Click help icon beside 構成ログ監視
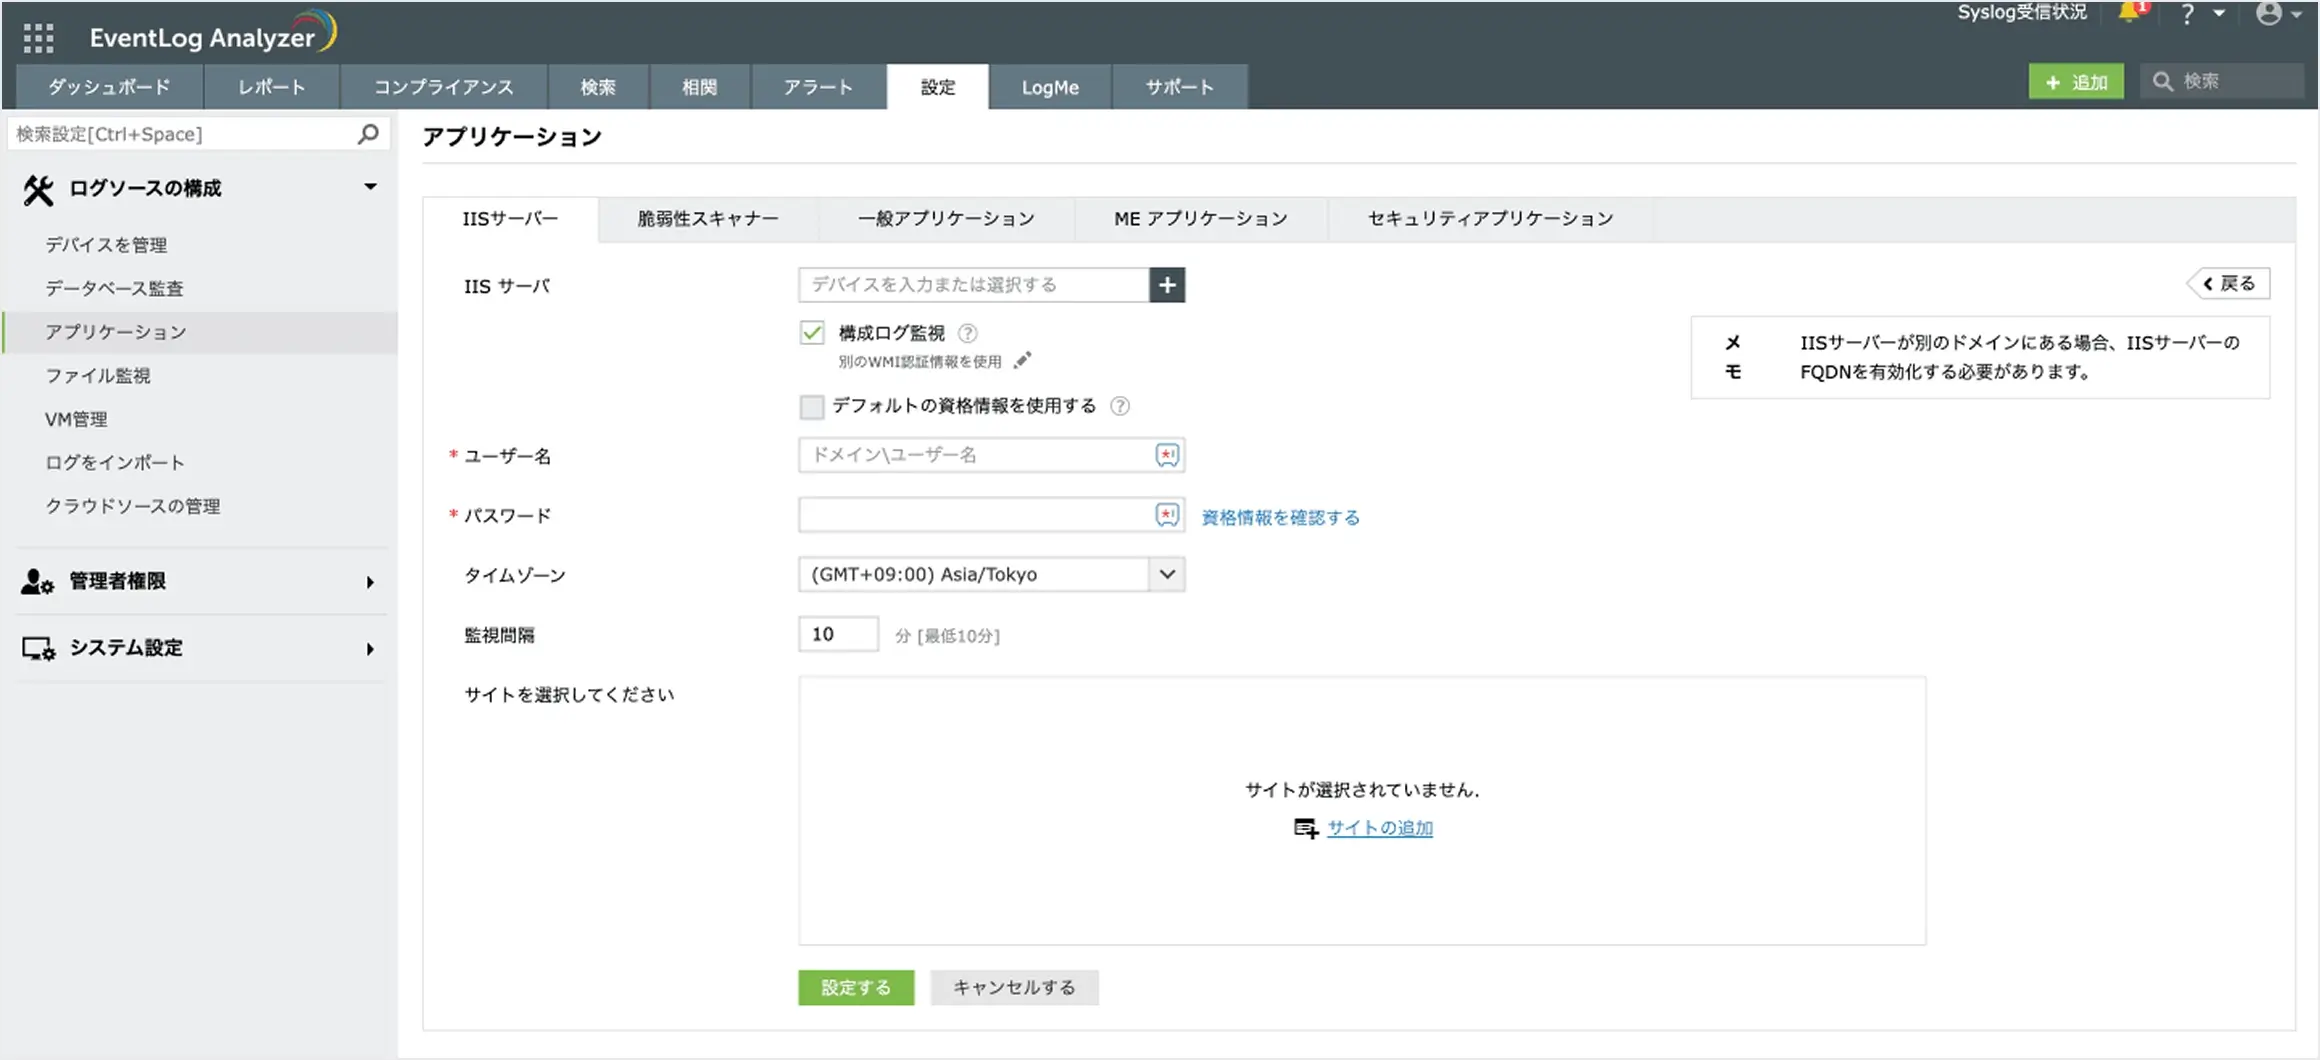 tap(967, 333)
